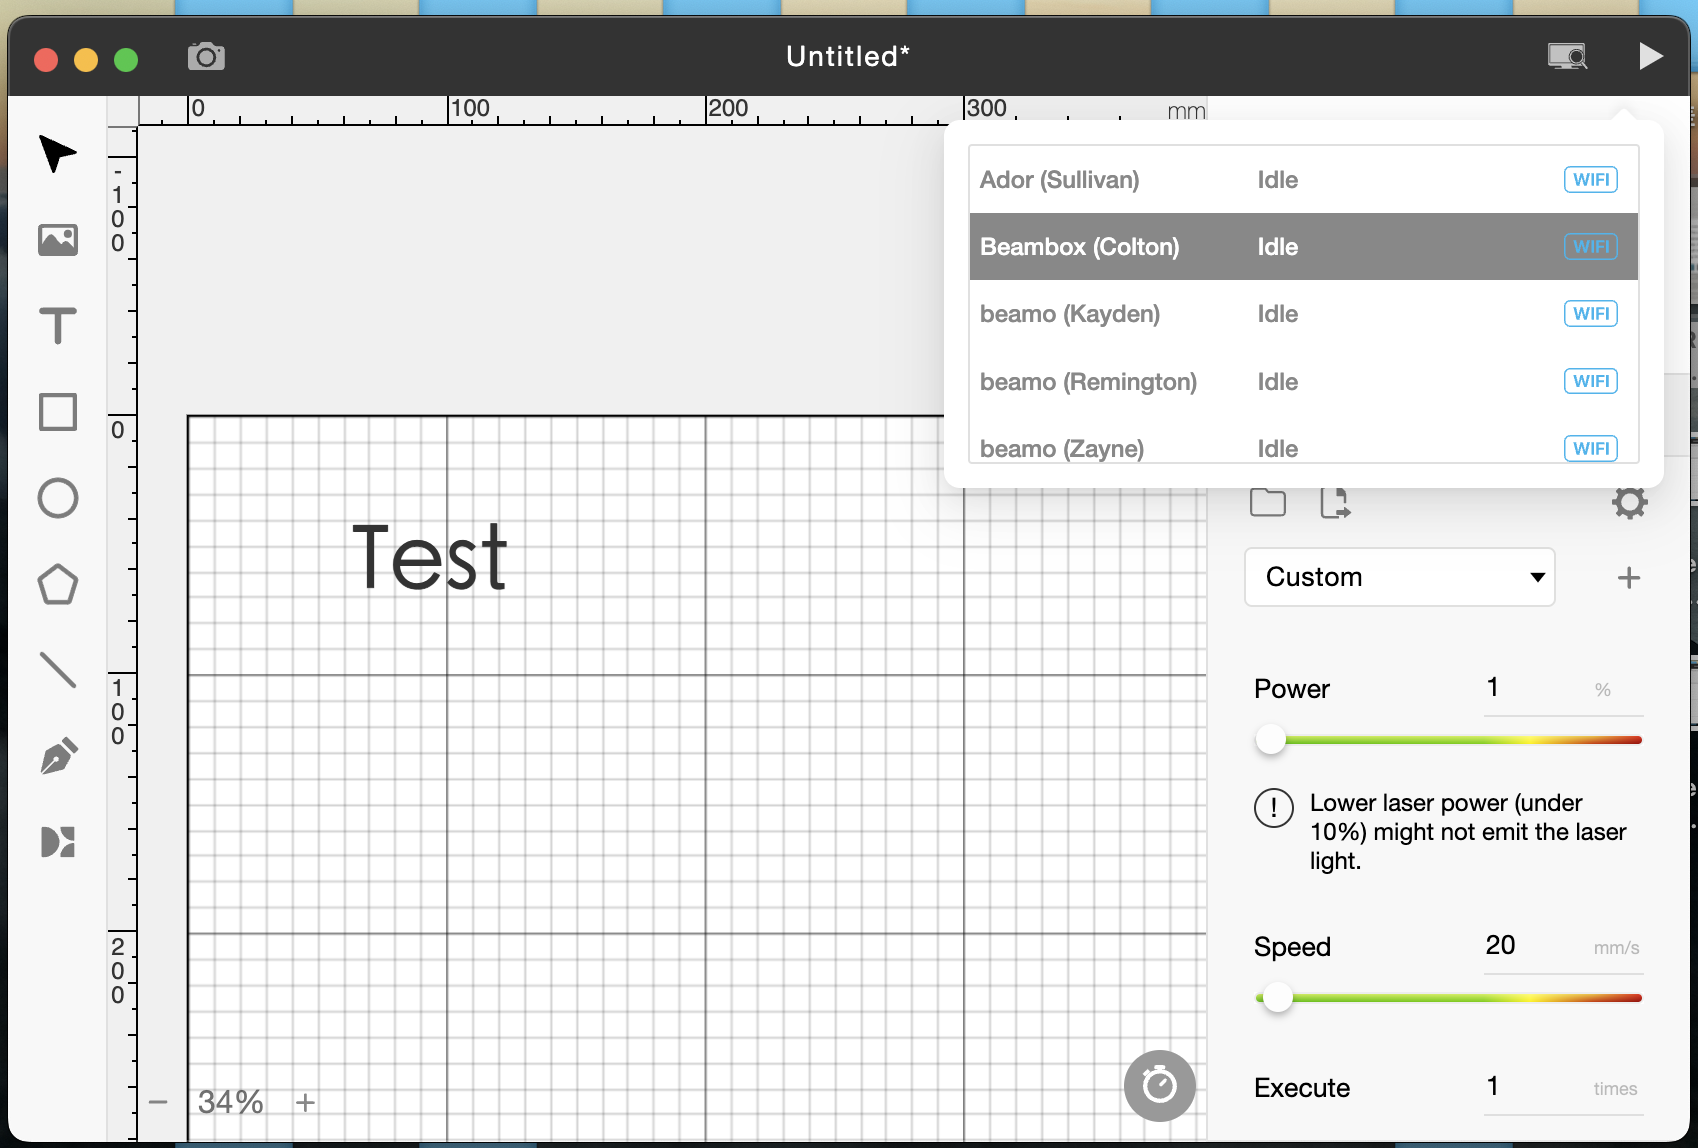Select the Rectangle tool

click(57, 412)
